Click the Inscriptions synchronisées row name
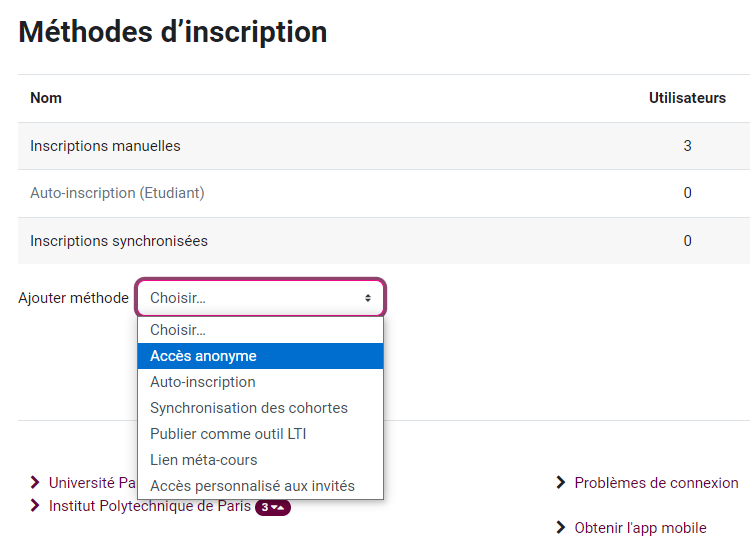This screenshot has height=539, width=750. [119, 241]
